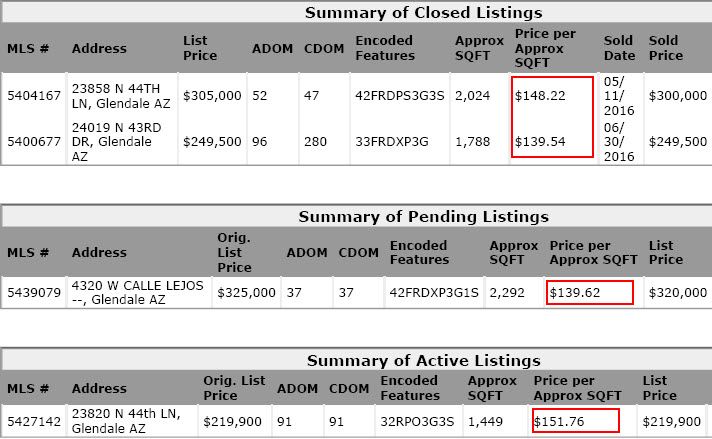Click Orig. List Price header in Pending Listings
Image resolution: width=712 pixels, height=439 pixels.
(x=234, y=252)
